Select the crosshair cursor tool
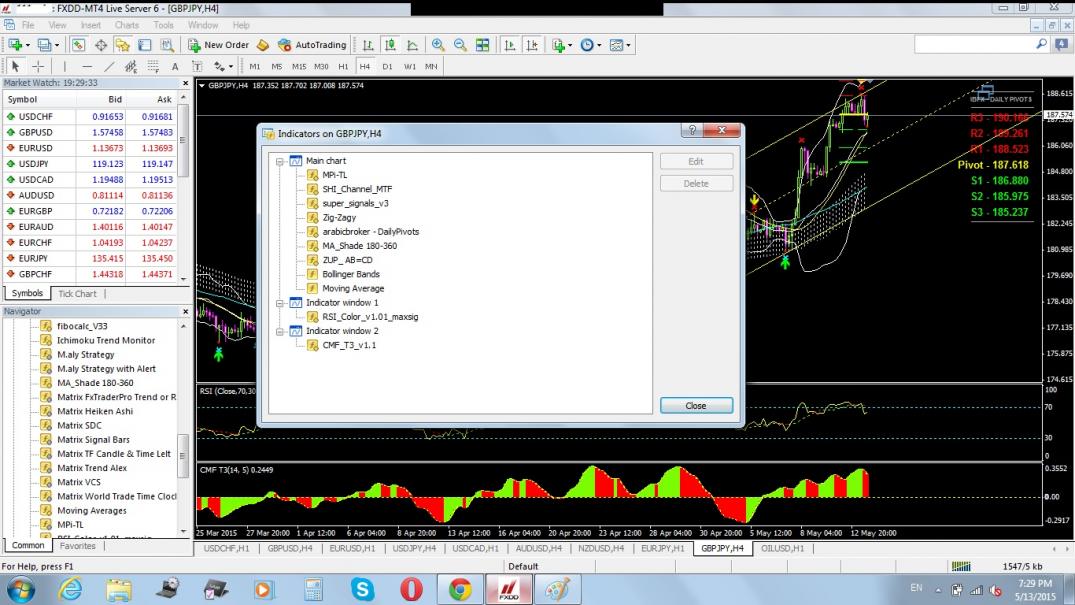 point(38,66)
